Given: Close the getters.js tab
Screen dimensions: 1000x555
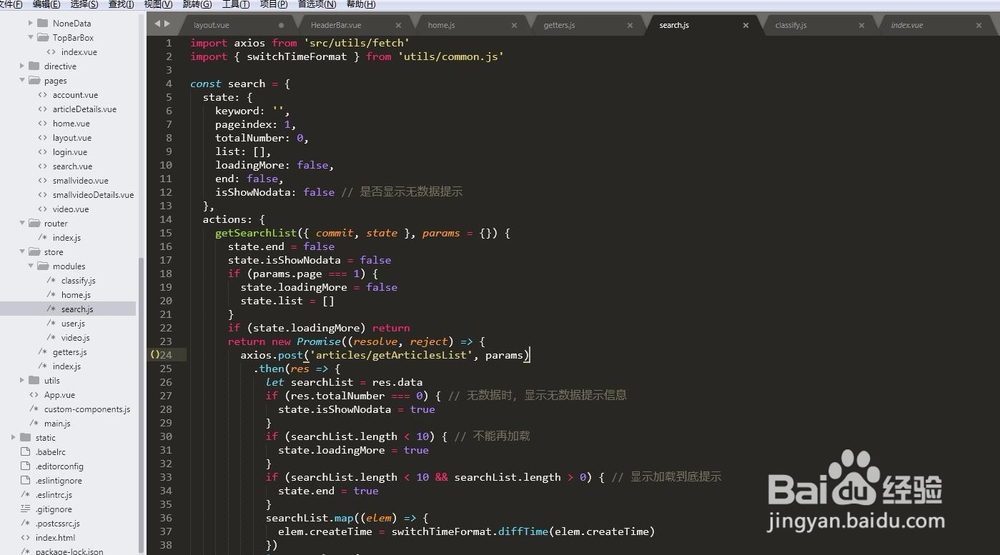Looking at the screenshot, I should [630, 26].
